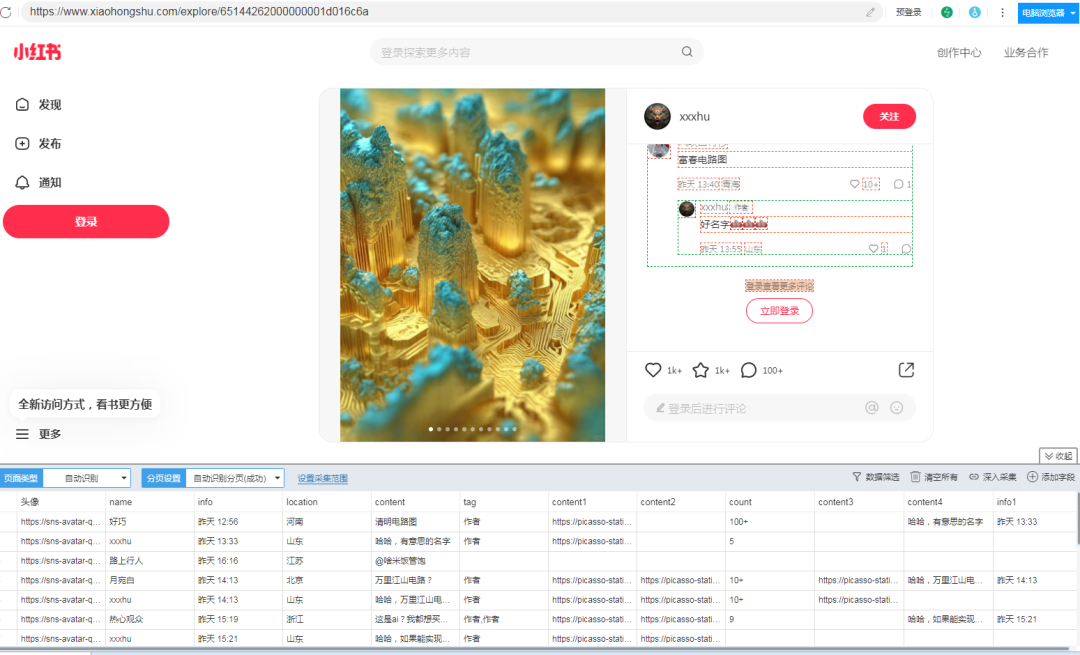Click the 昨天 16:16 info cell

(x=238, y=561)
